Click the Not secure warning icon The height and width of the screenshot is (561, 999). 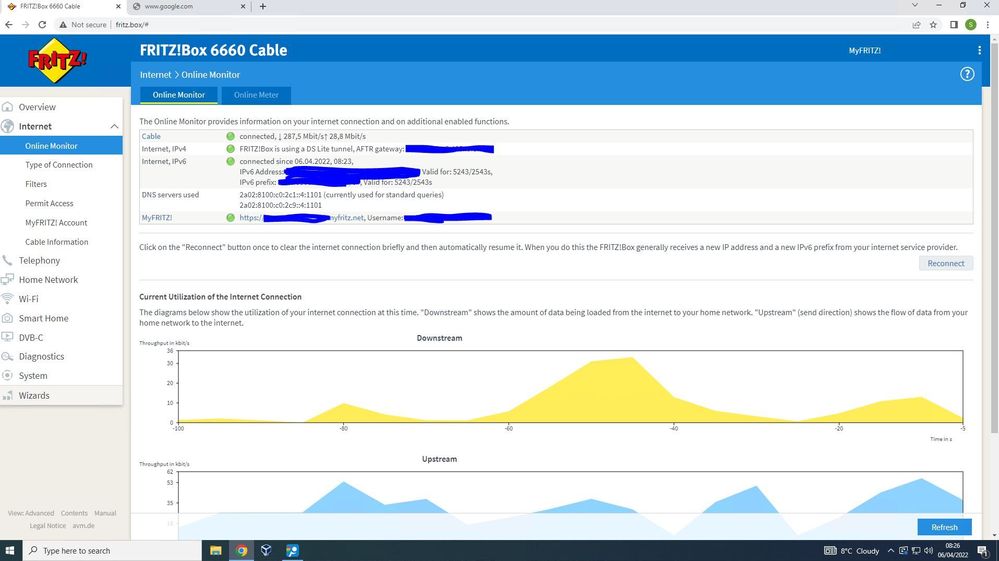62,25
